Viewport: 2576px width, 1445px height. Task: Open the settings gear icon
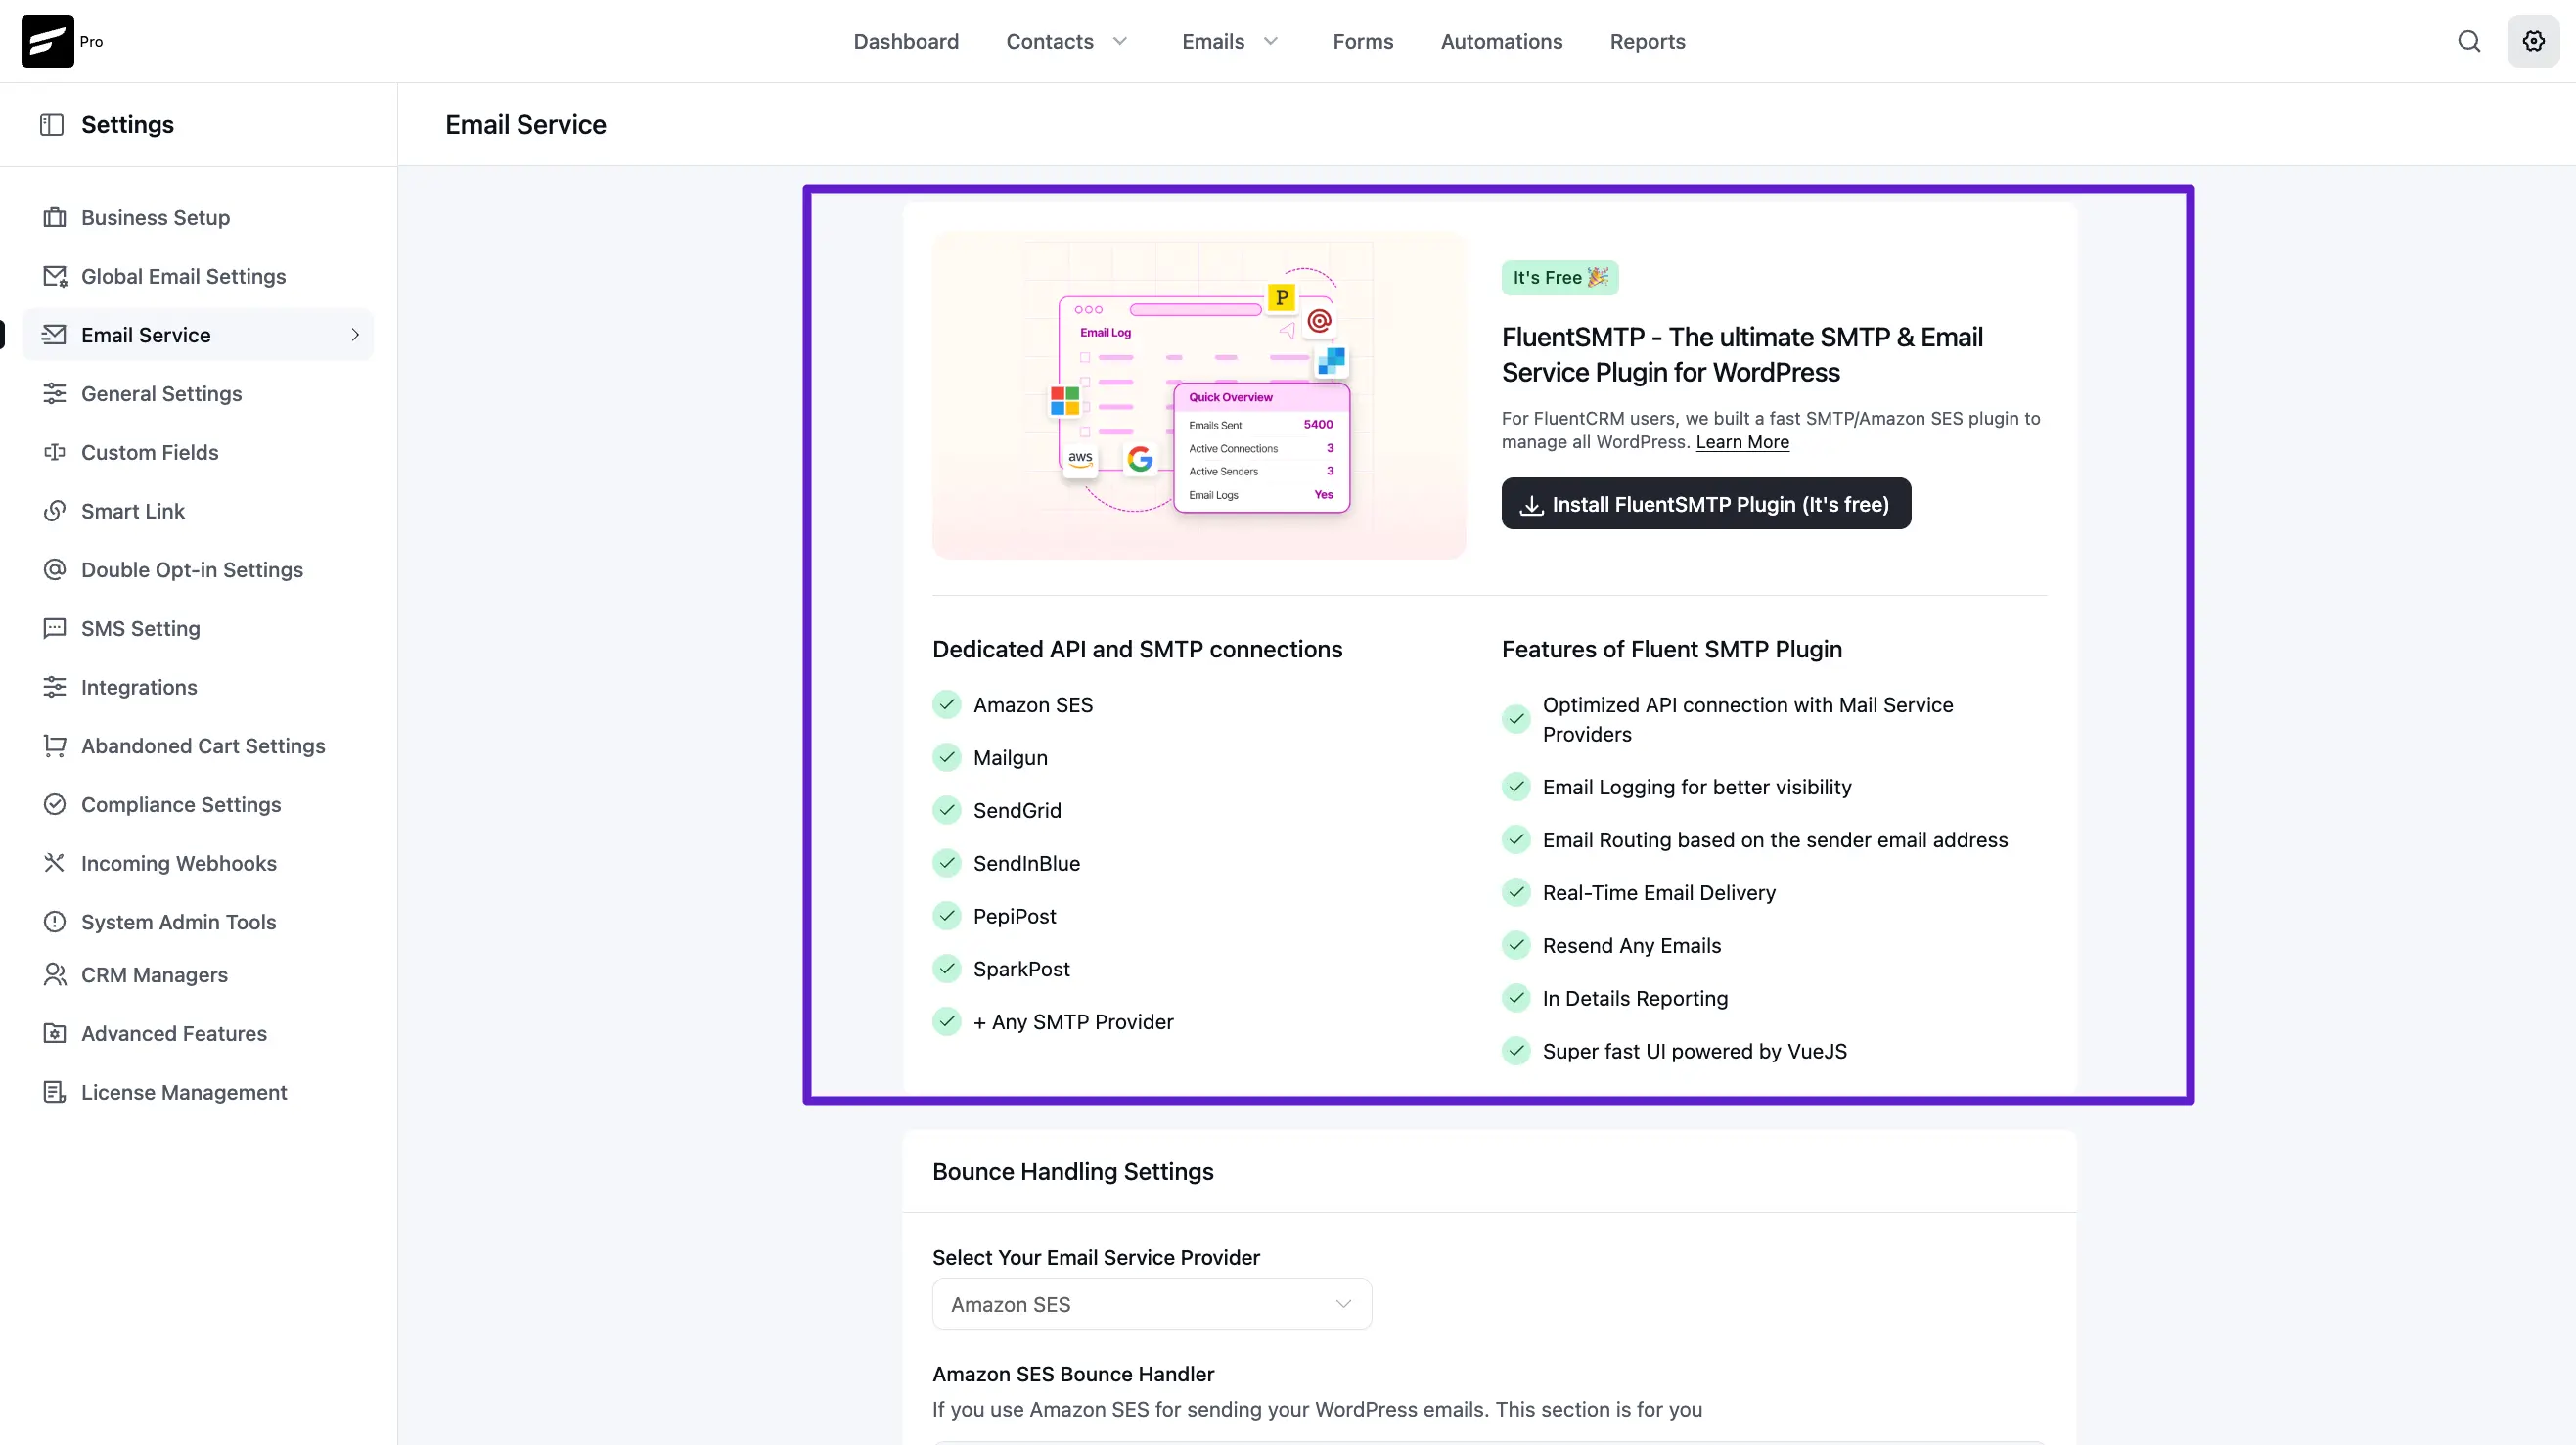(2533, 41)
